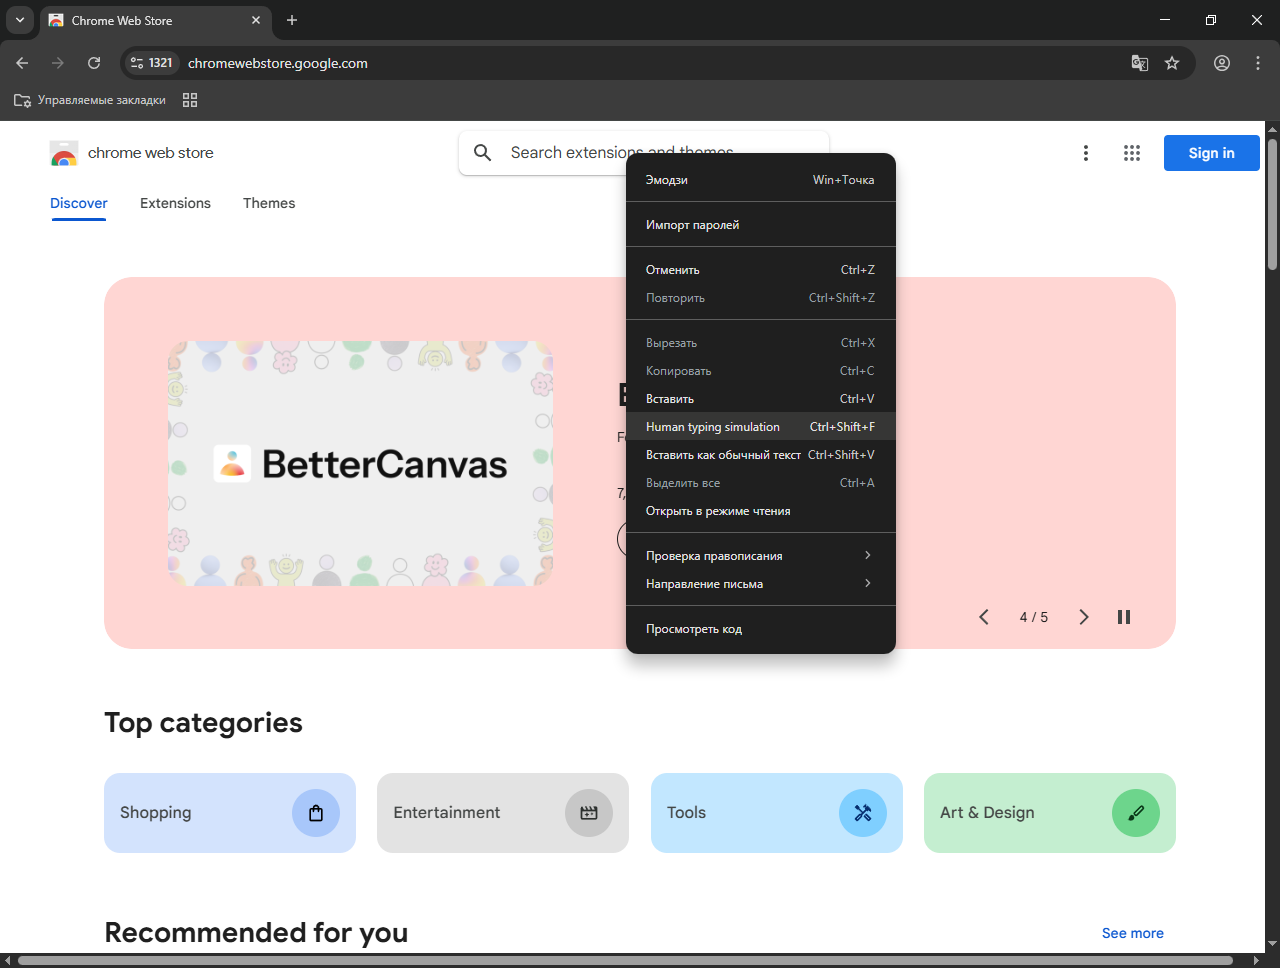Click the horizontal page scrollbar
1280x968 pixels.
click(625, 961)
